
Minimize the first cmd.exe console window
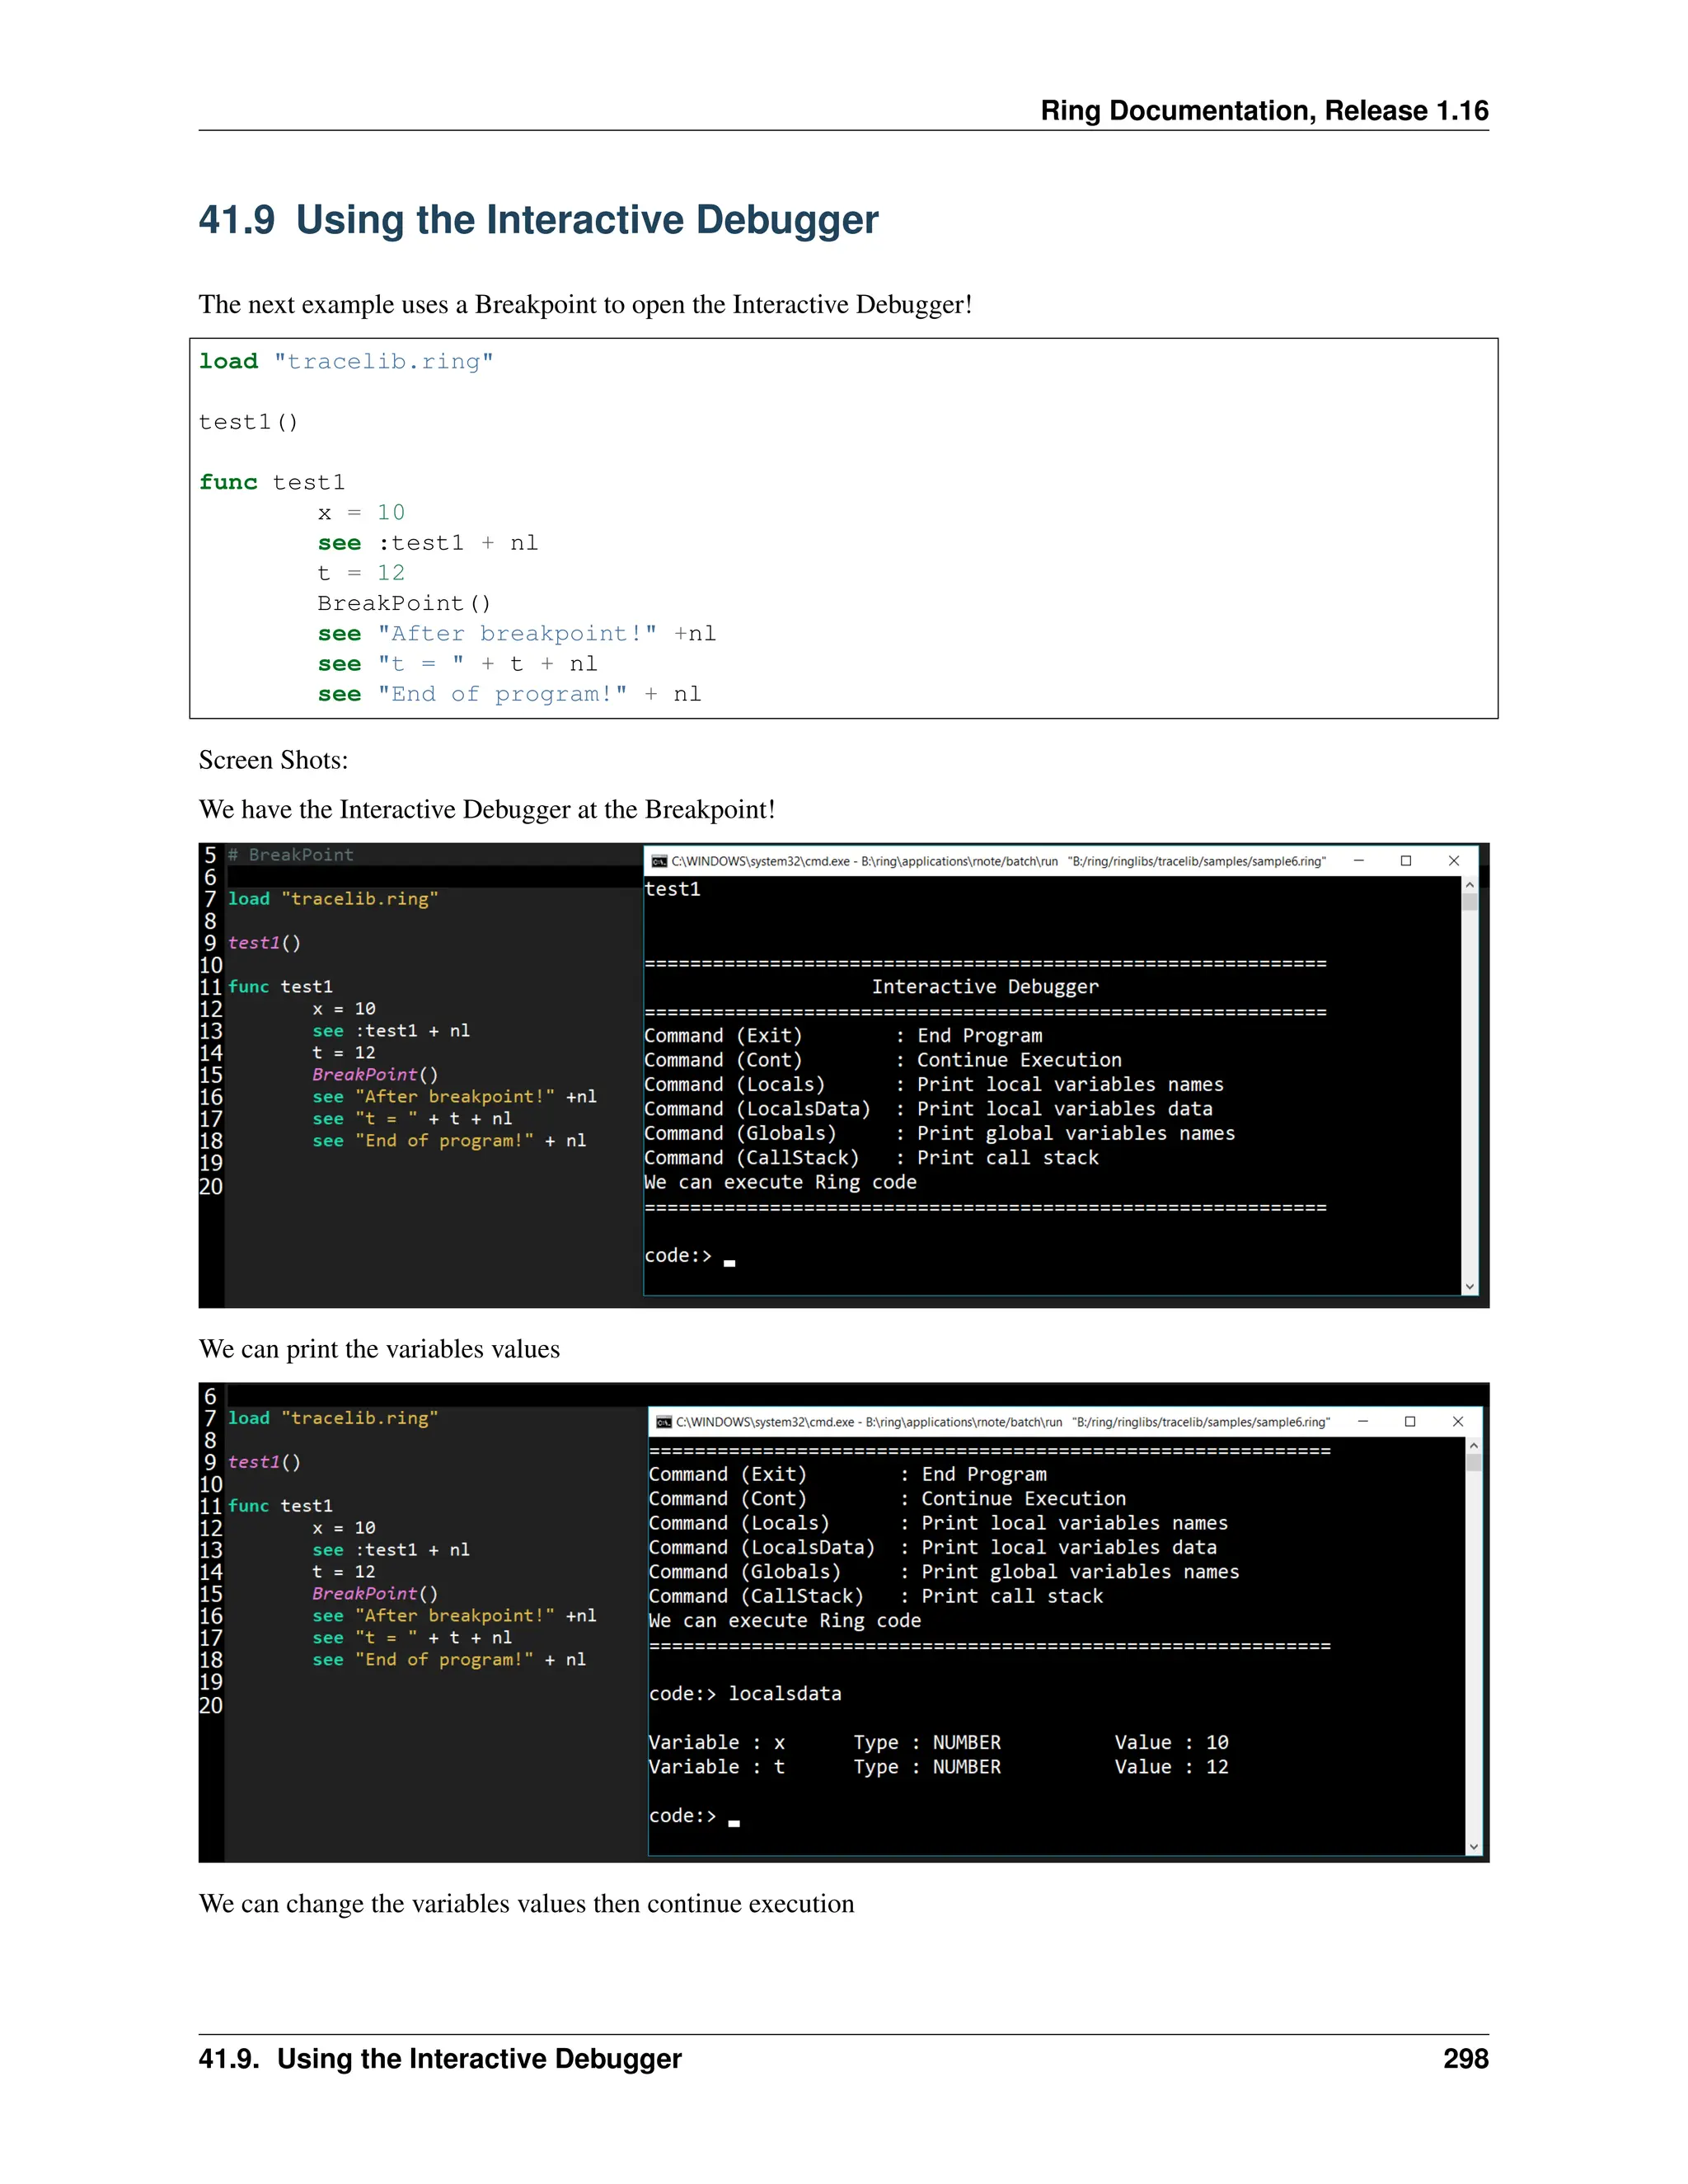[x=1358, y=861]
